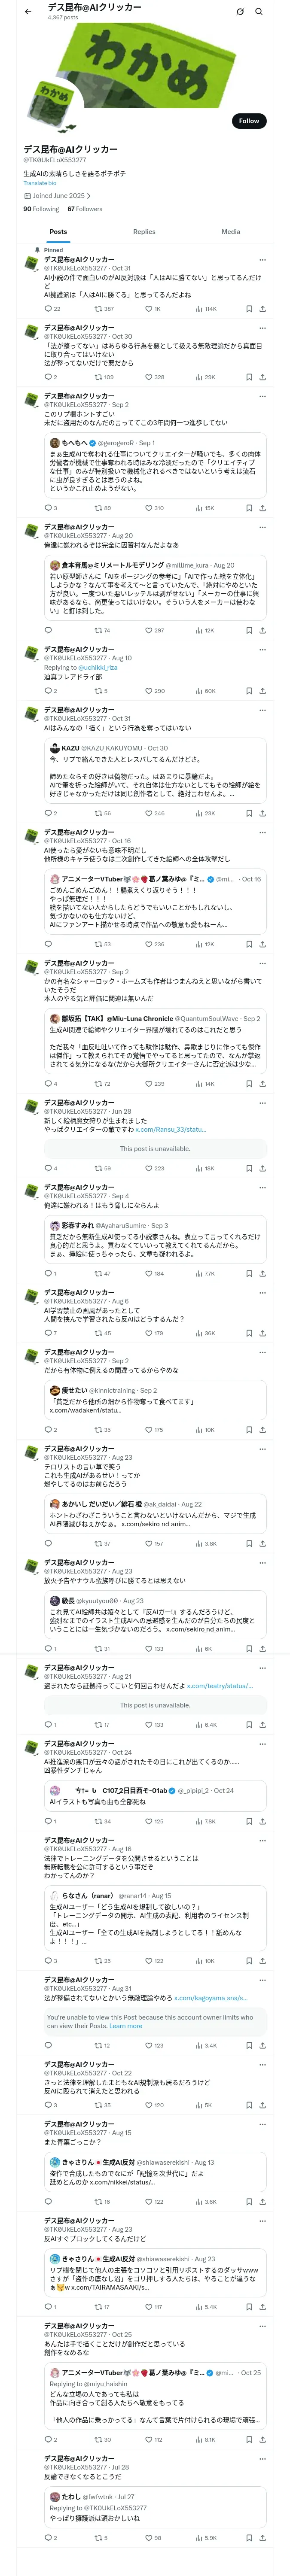Switch to the Replies tab
This screenshot has height=2576, width=290.
[144, 232]
